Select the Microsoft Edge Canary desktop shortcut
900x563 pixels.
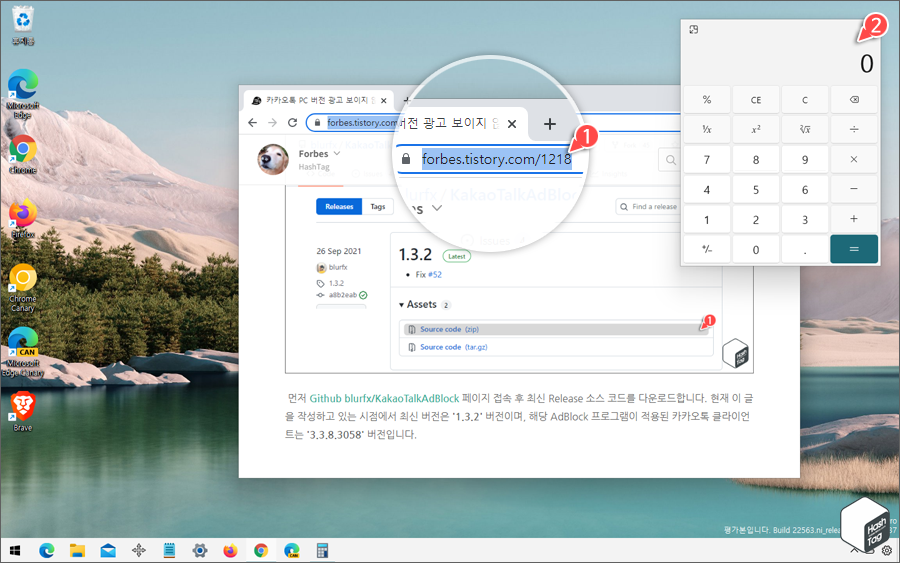23,352
